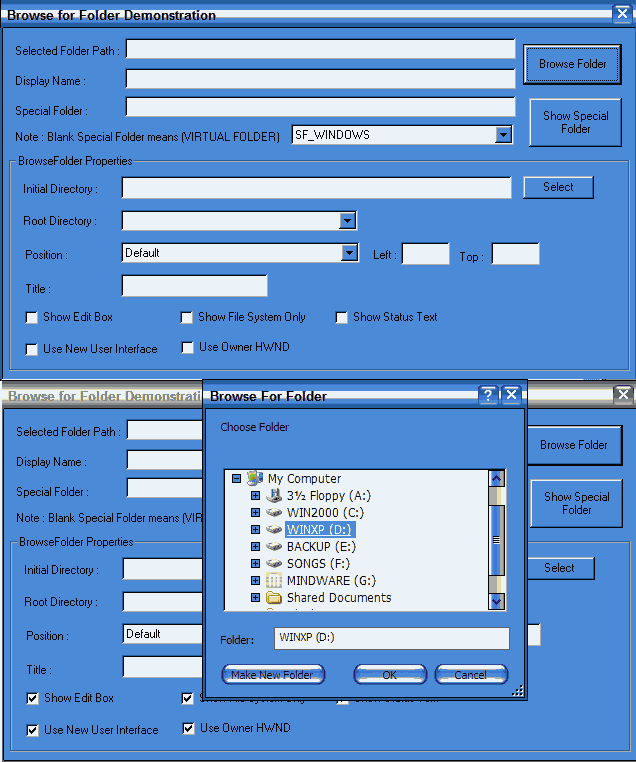Enable the unchecked Show Status Text checkbox

(342, 317)
